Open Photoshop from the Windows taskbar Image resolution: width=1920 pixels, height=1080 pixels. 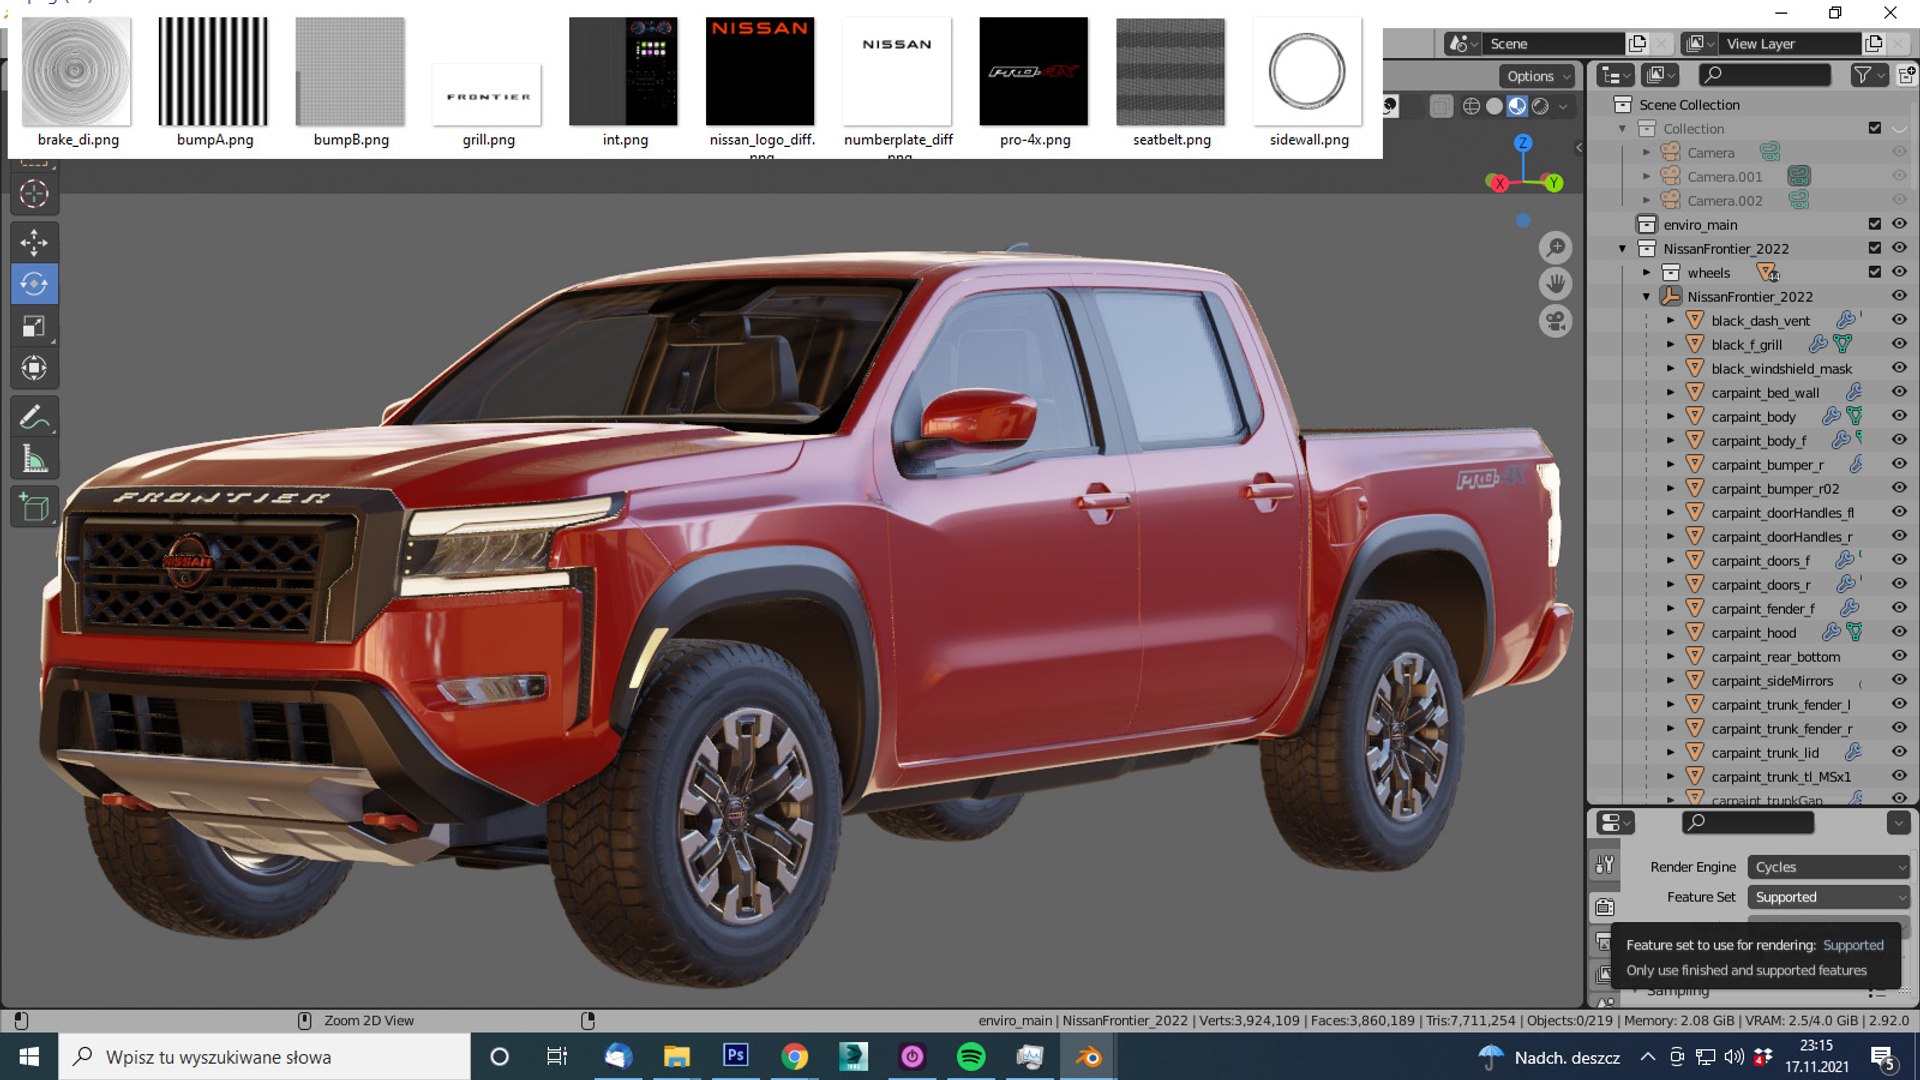(735, 1057)
